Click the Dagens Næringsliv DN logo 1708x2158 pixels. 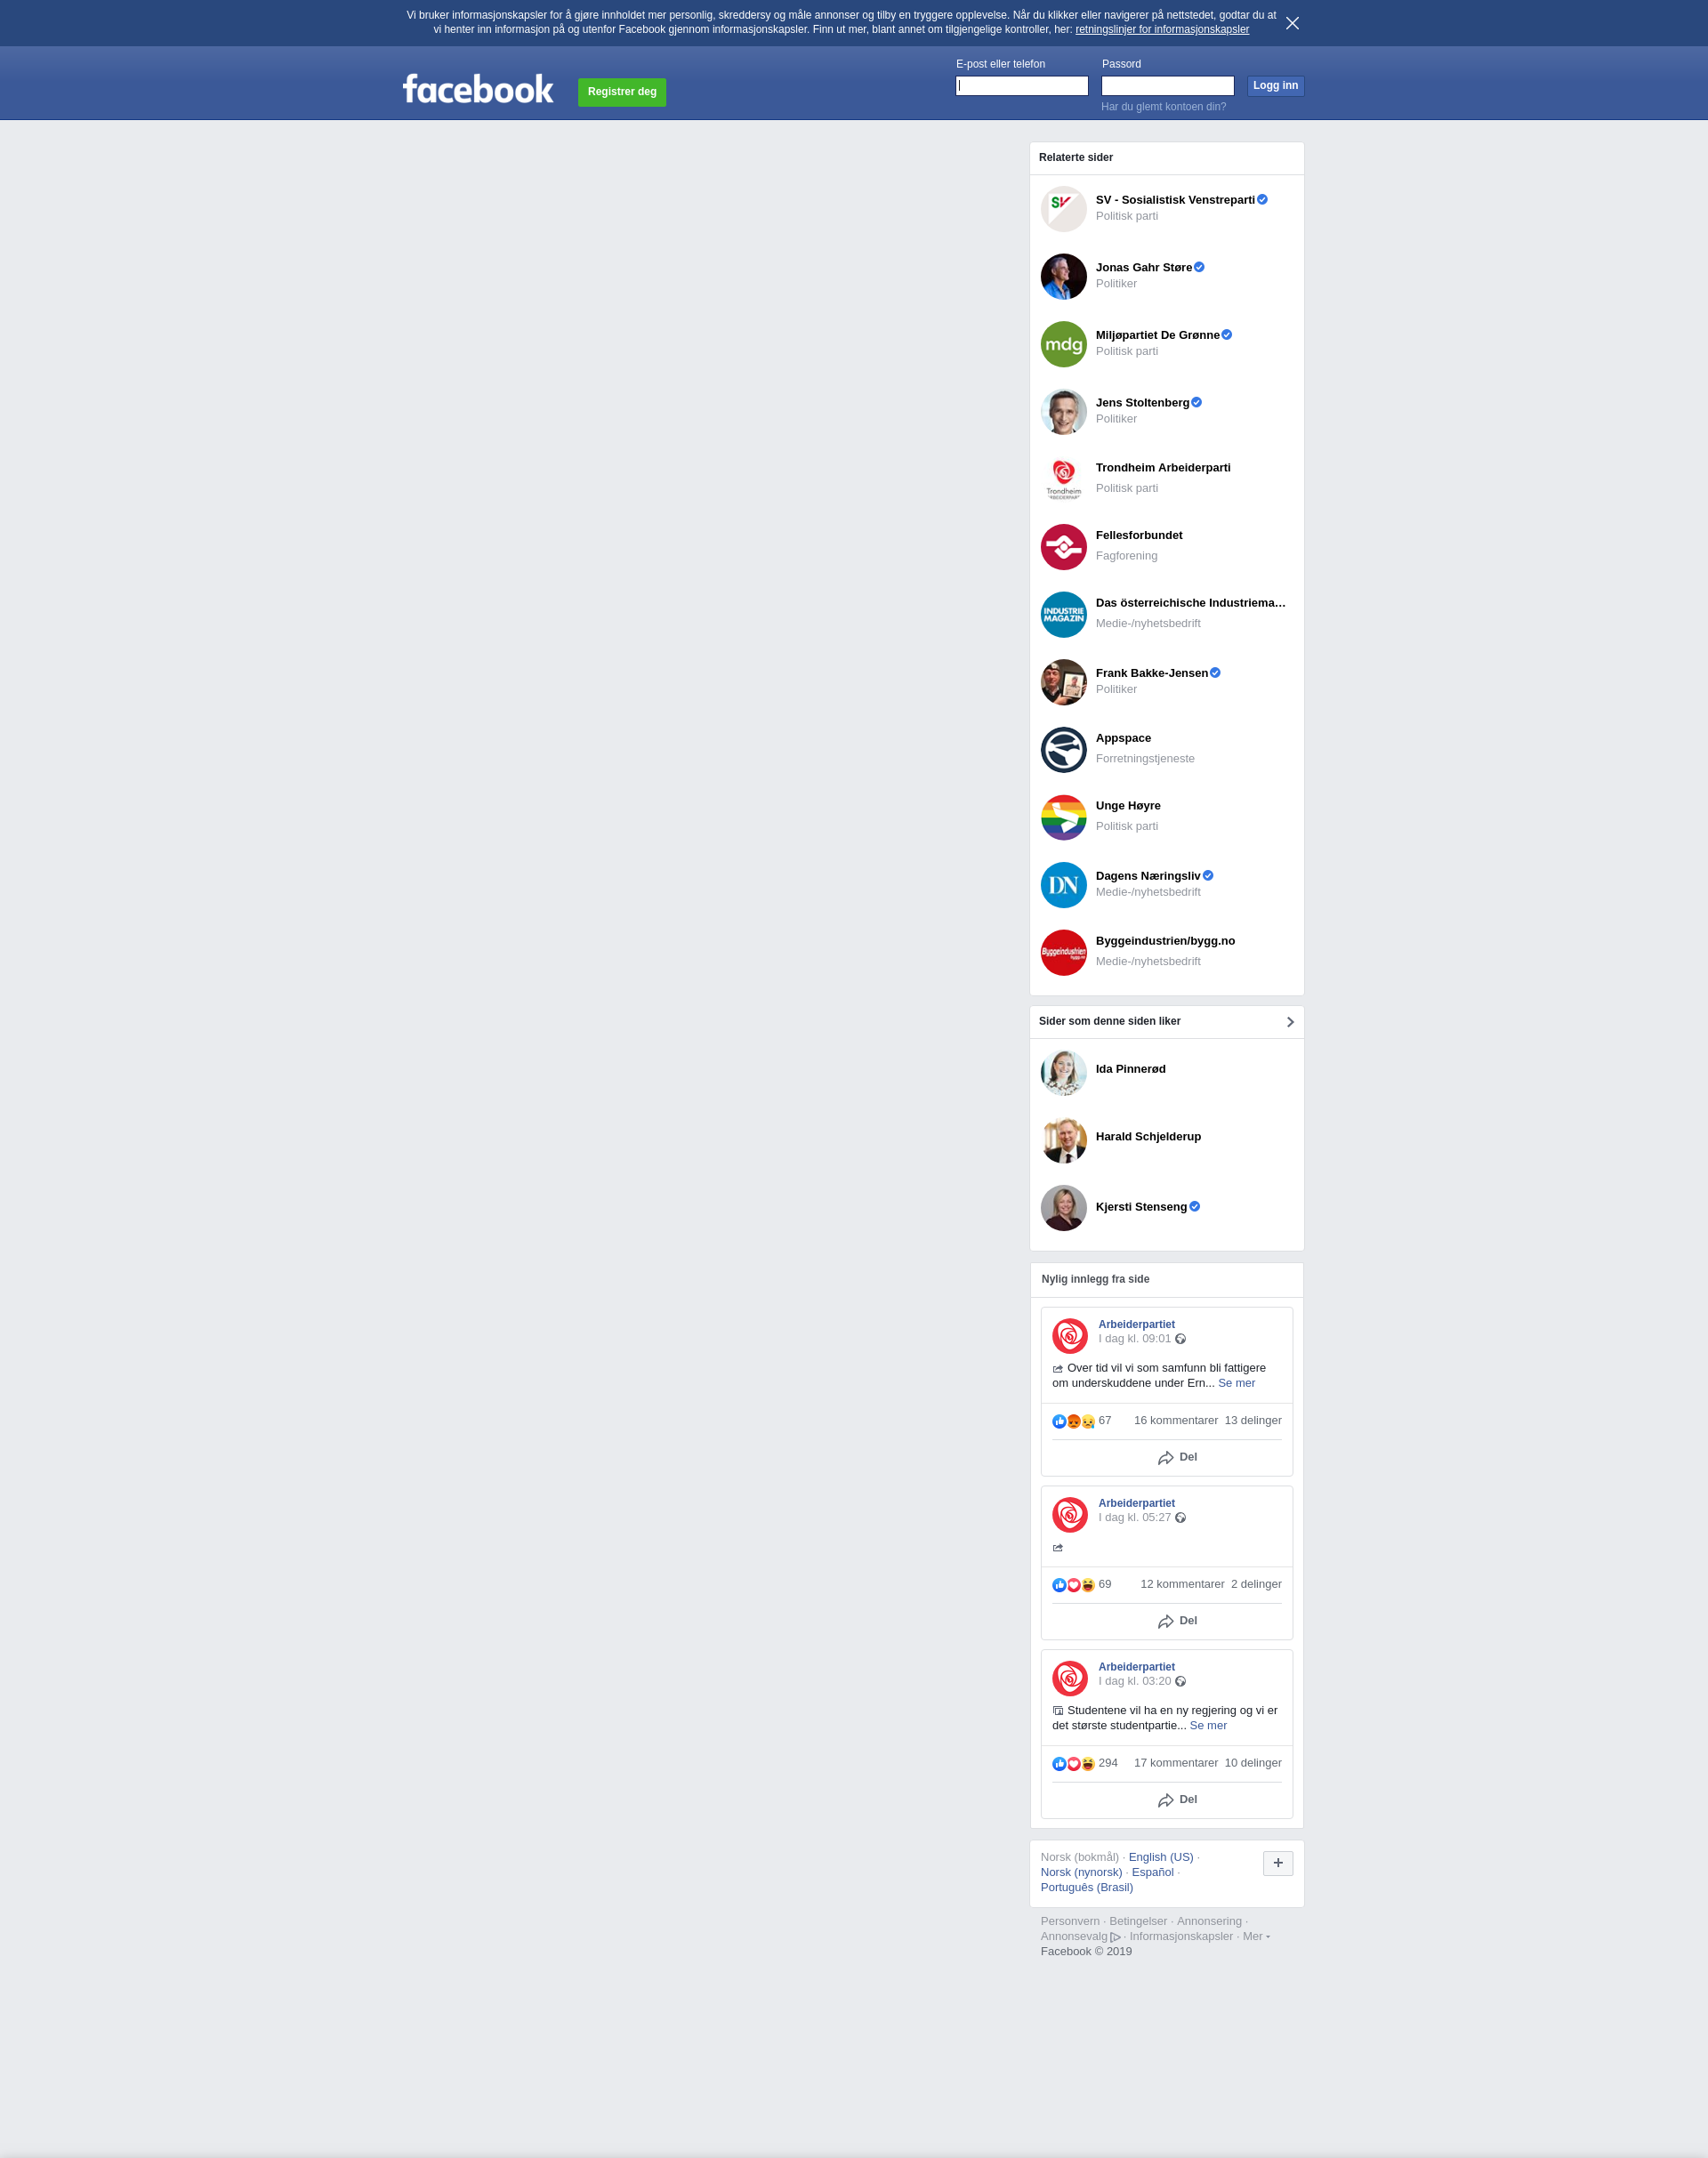(1063, 885)
